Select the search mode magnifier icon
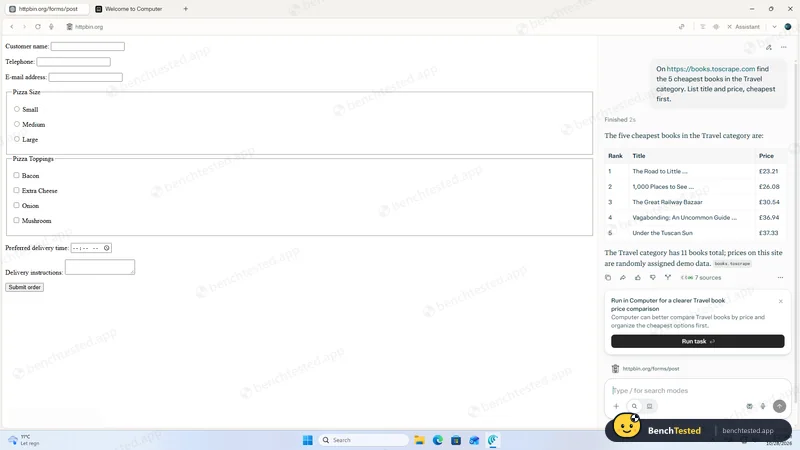The height and width of the screenshot is (450, 800). click(634, 406)
